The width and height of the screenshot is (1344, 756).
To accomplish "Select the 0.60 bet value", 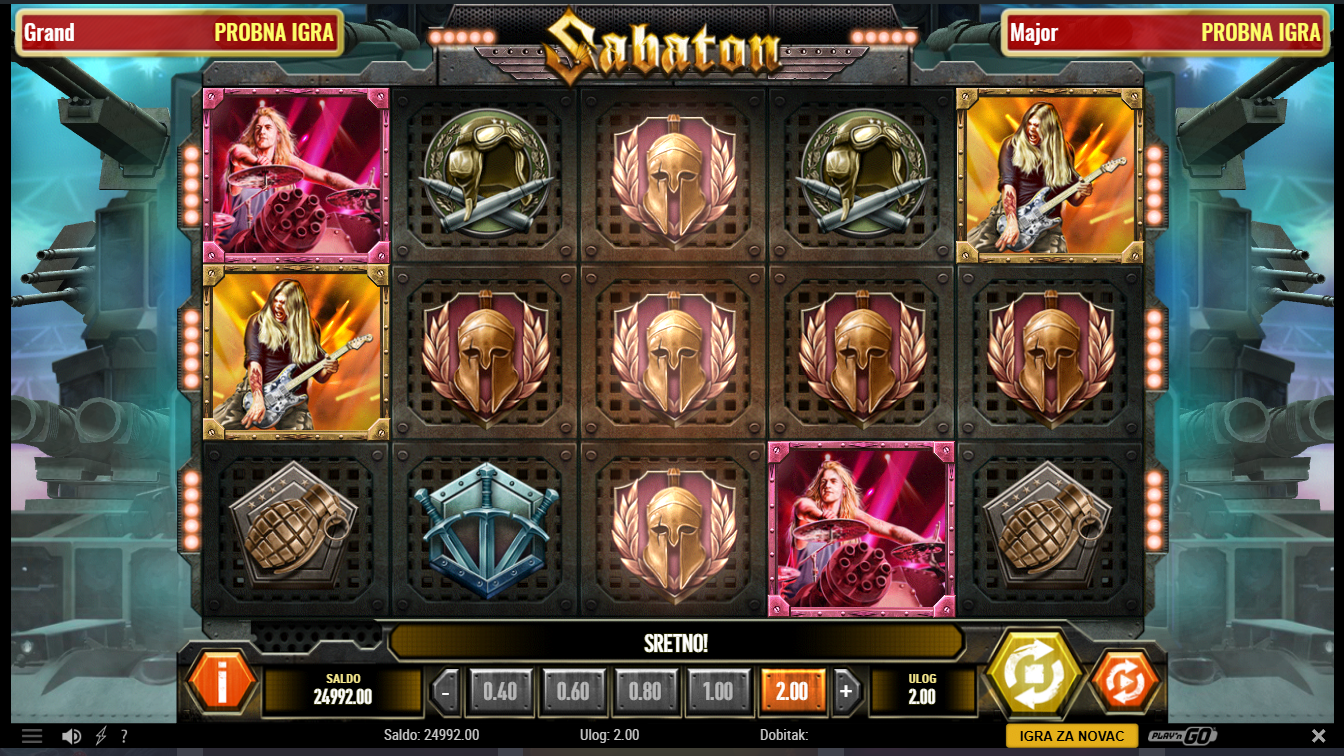I will tap(573, 691).
